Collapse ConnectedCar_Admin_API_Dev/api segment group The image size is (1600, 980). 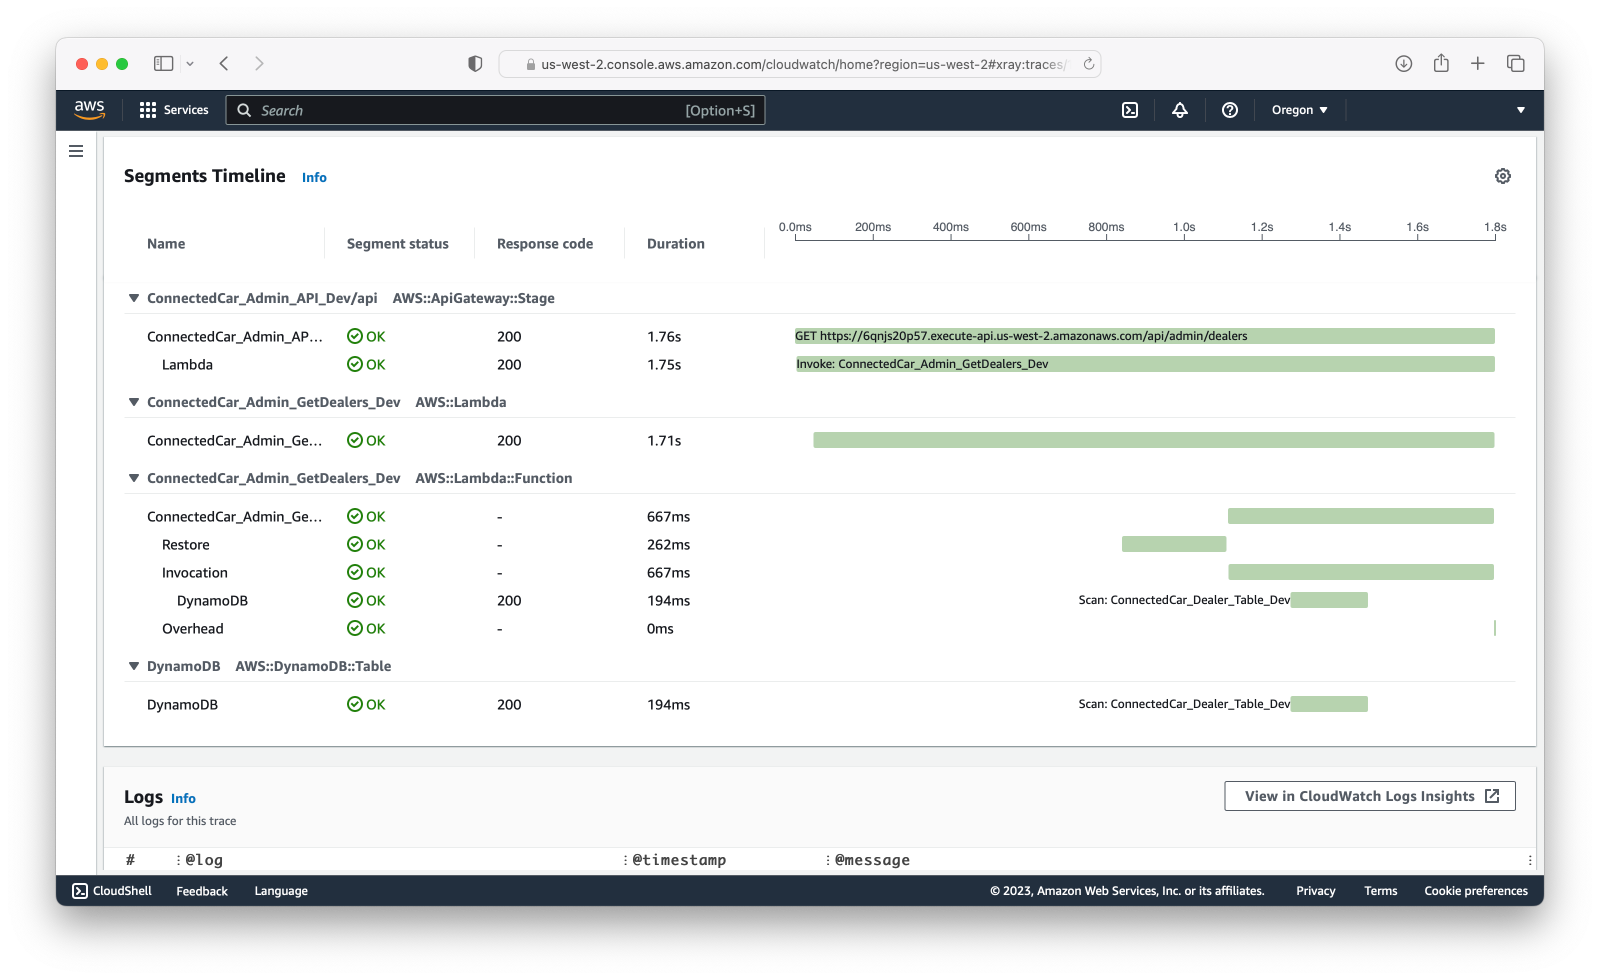[134, 298]
